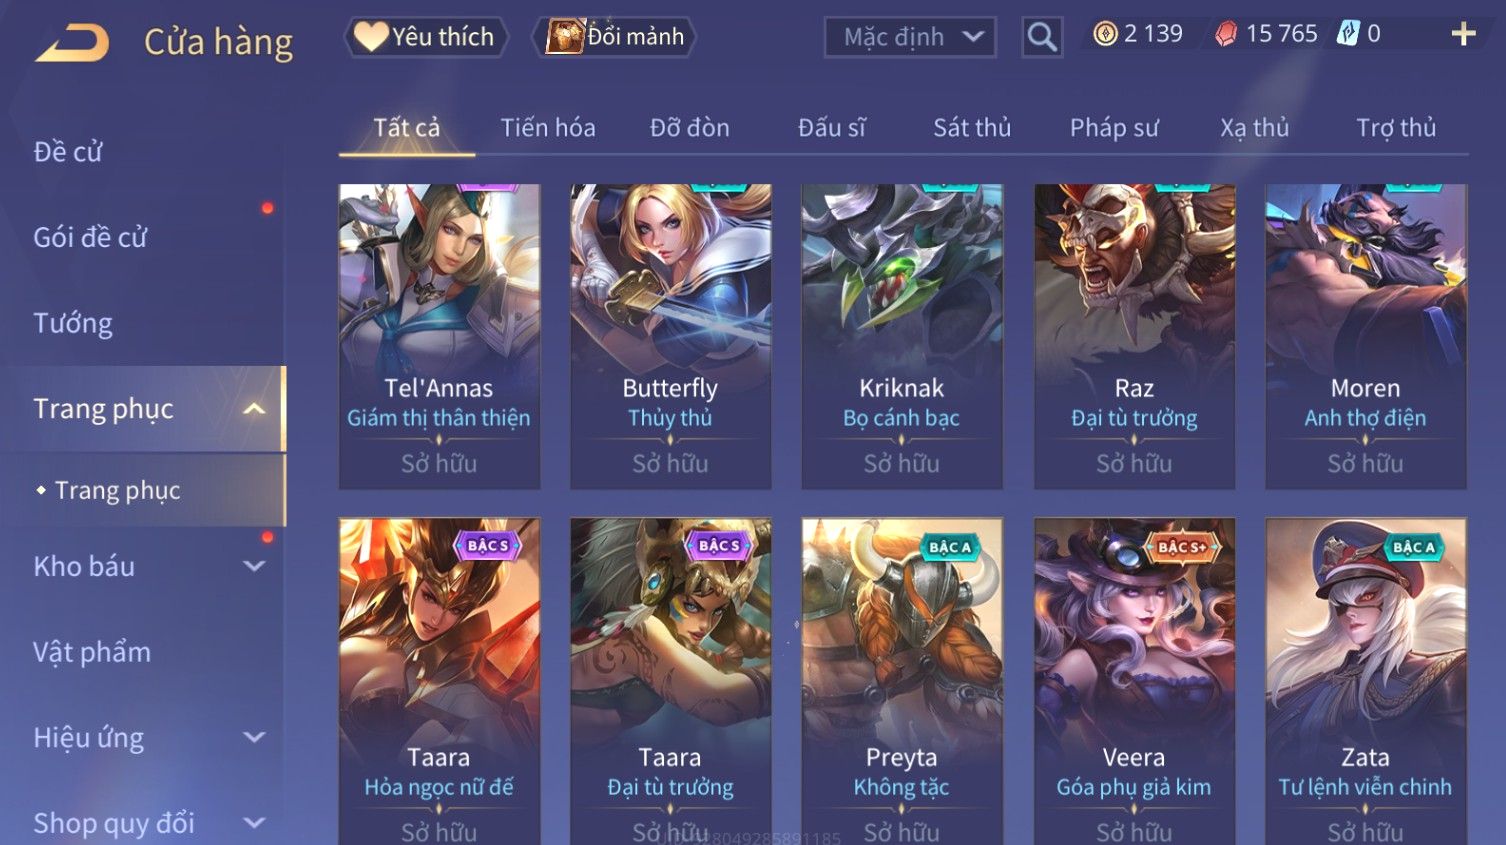Open Vật phẩm in sidebar
Screen dimensions: 1506x845
pyautogui.click(x=92, y=652)
